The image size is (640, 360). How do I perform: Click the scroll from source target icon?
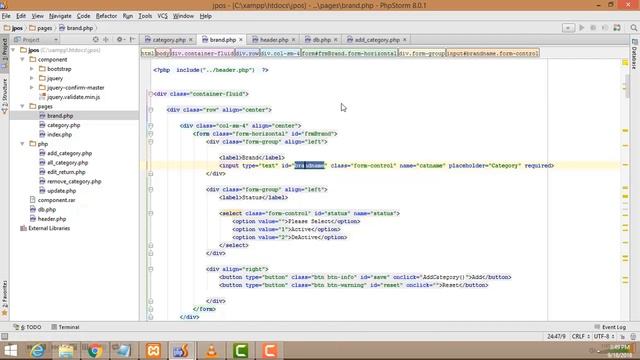(x=96, y=40)
